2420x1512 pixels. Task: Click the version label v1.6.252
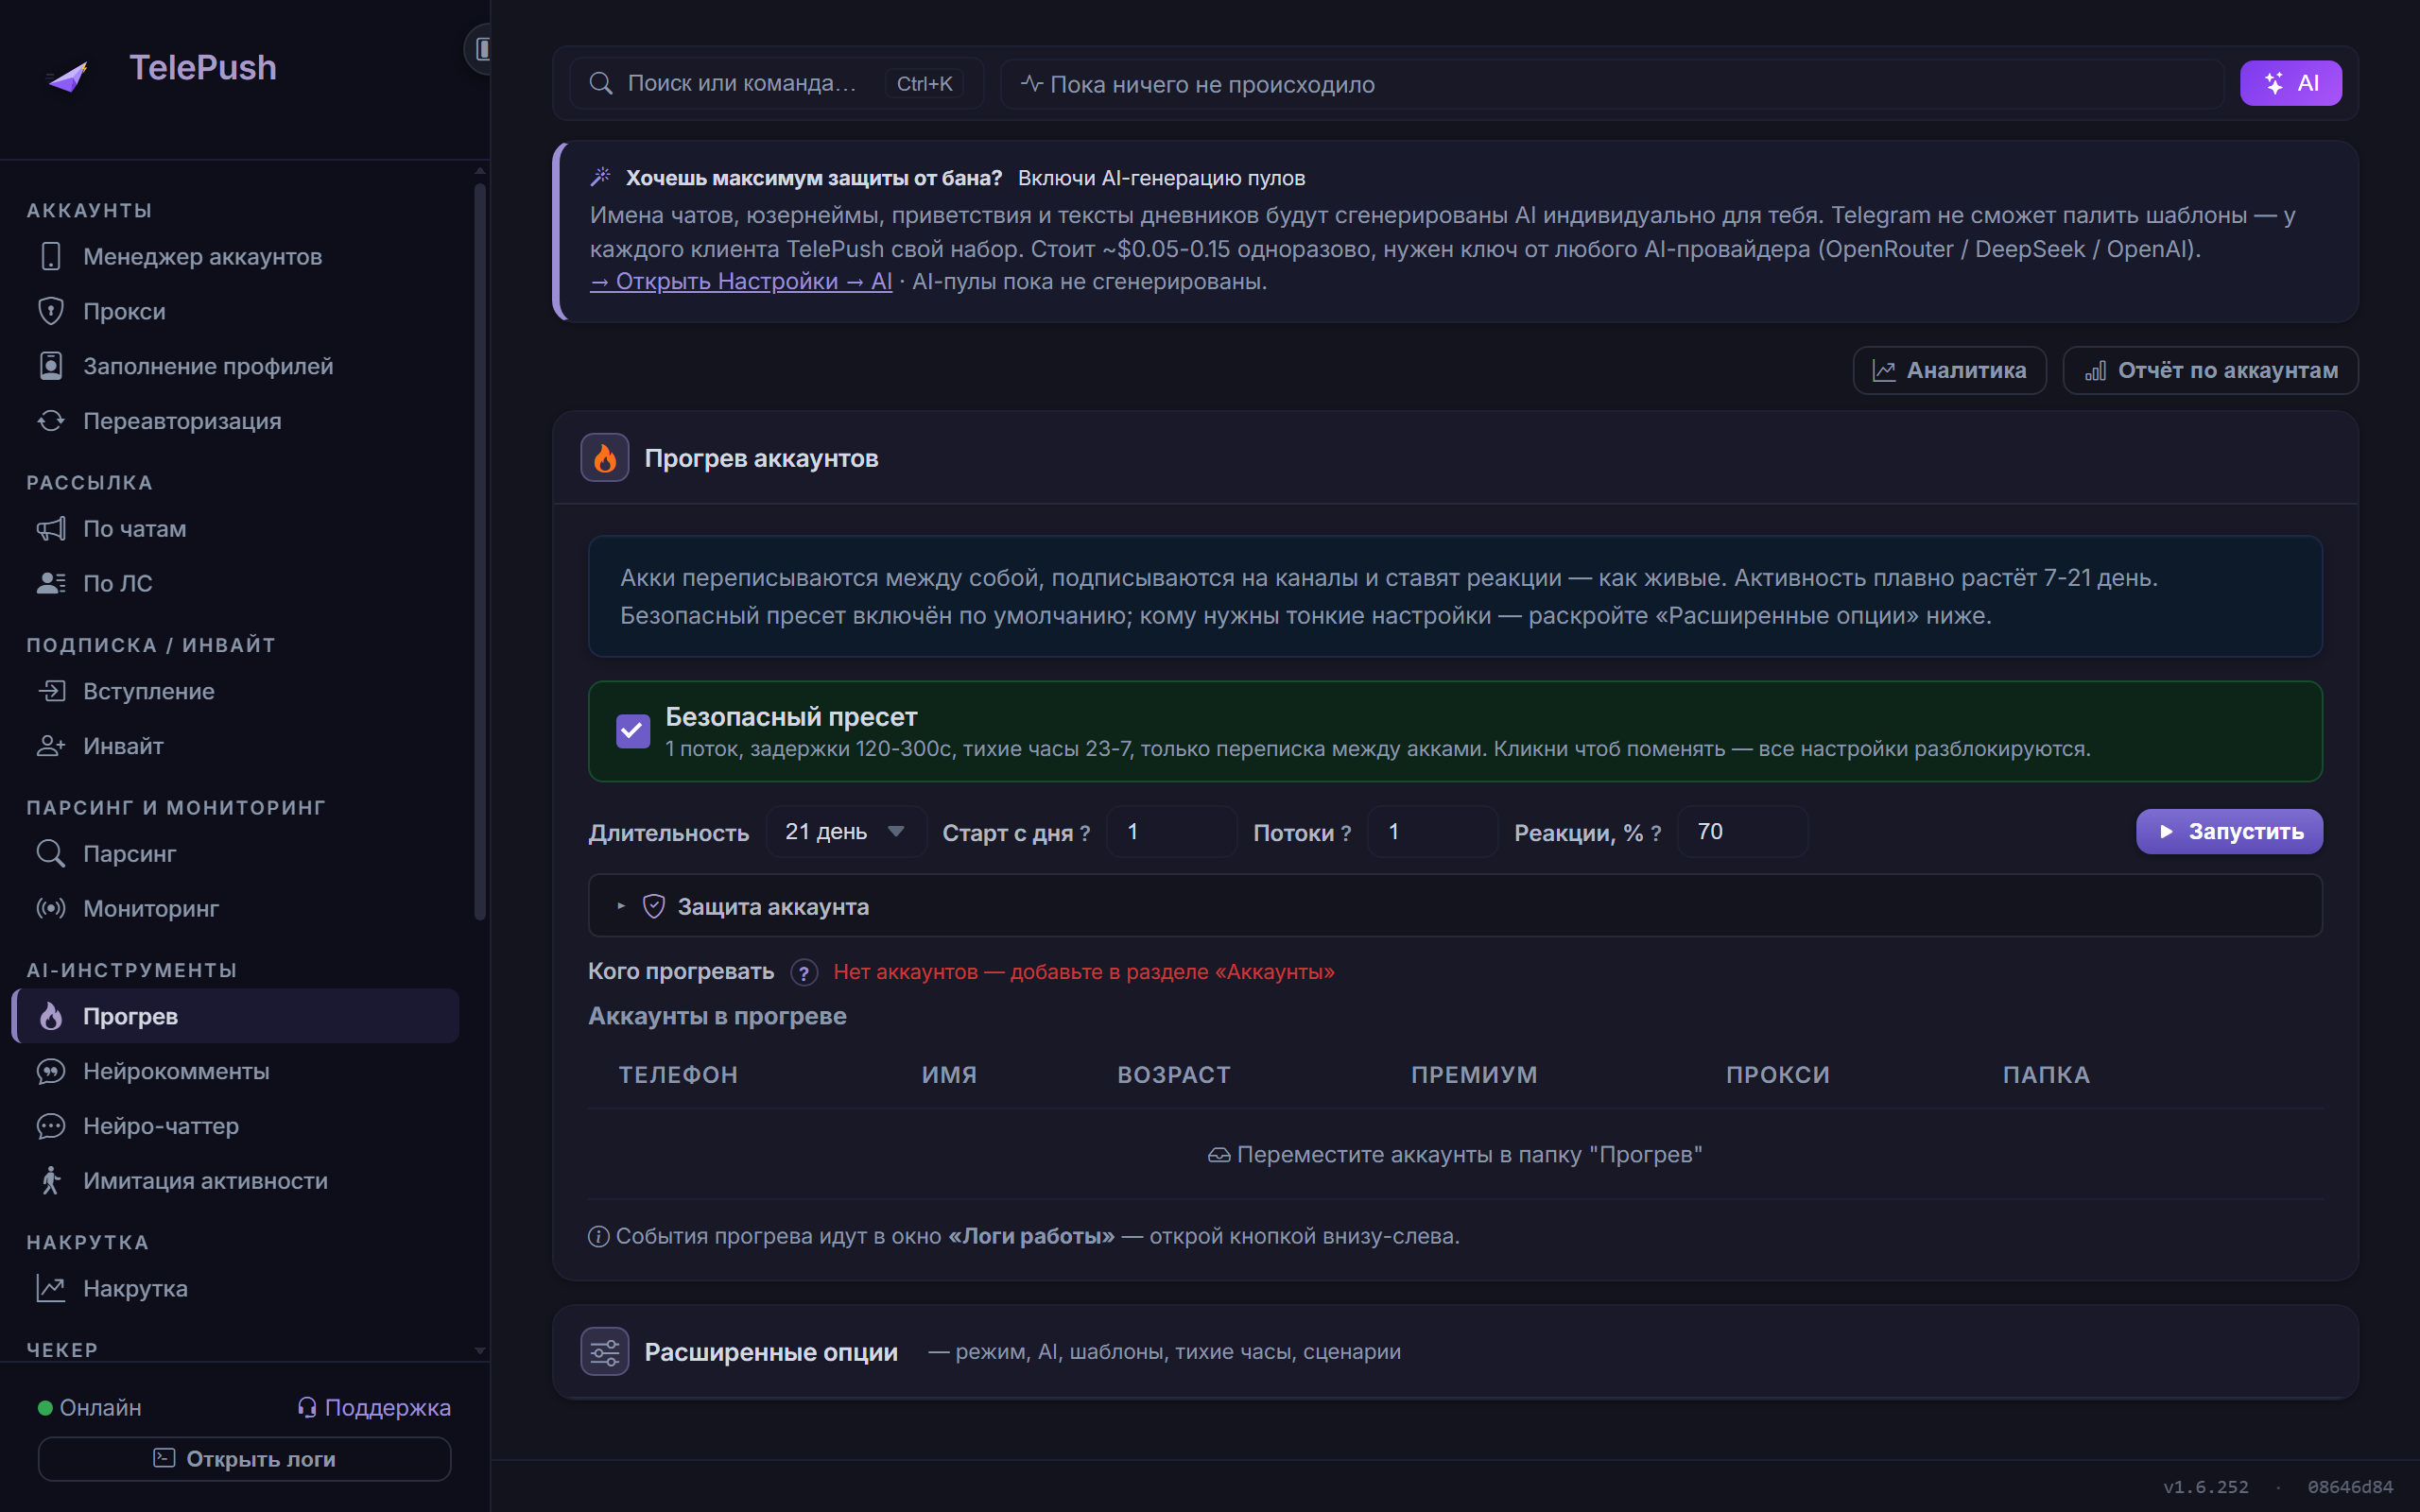(x=2206, y=1487)
